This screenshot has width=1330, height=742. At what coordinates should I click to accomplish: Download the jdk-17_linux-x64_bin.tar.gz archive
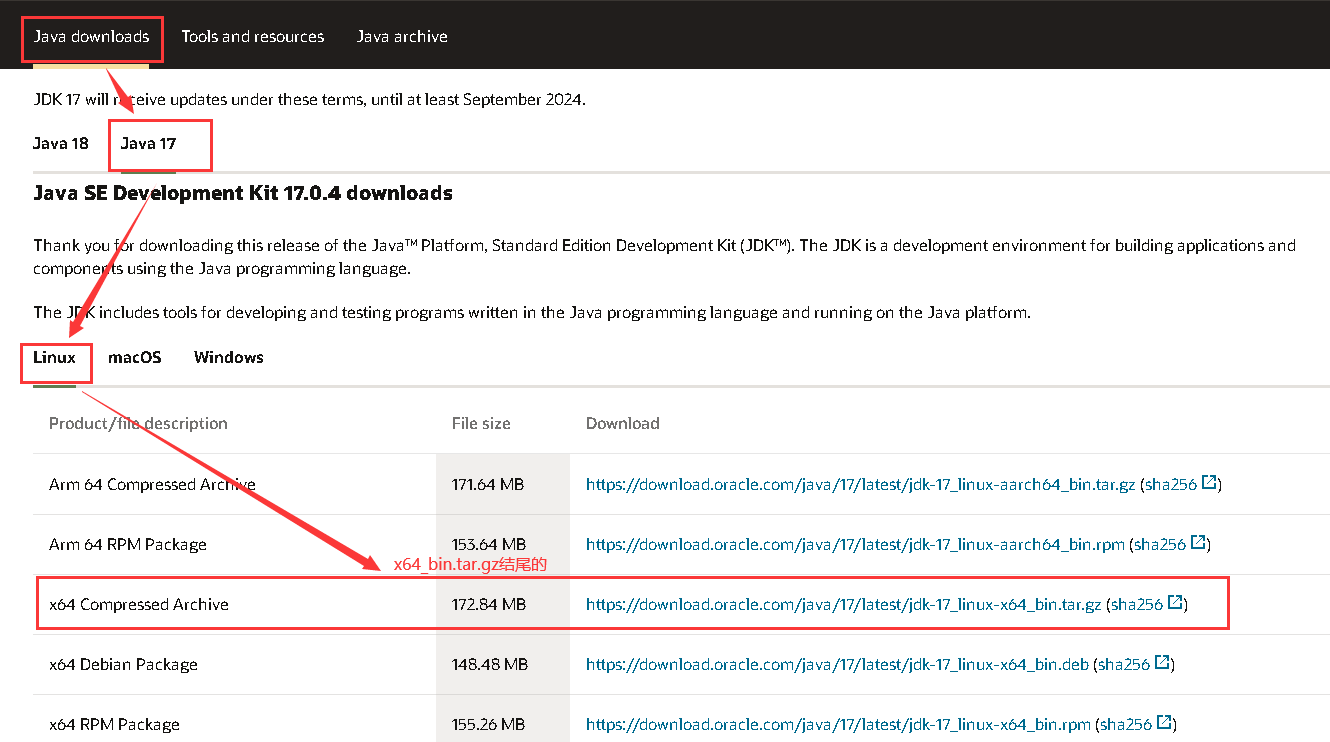coord(843,604)
